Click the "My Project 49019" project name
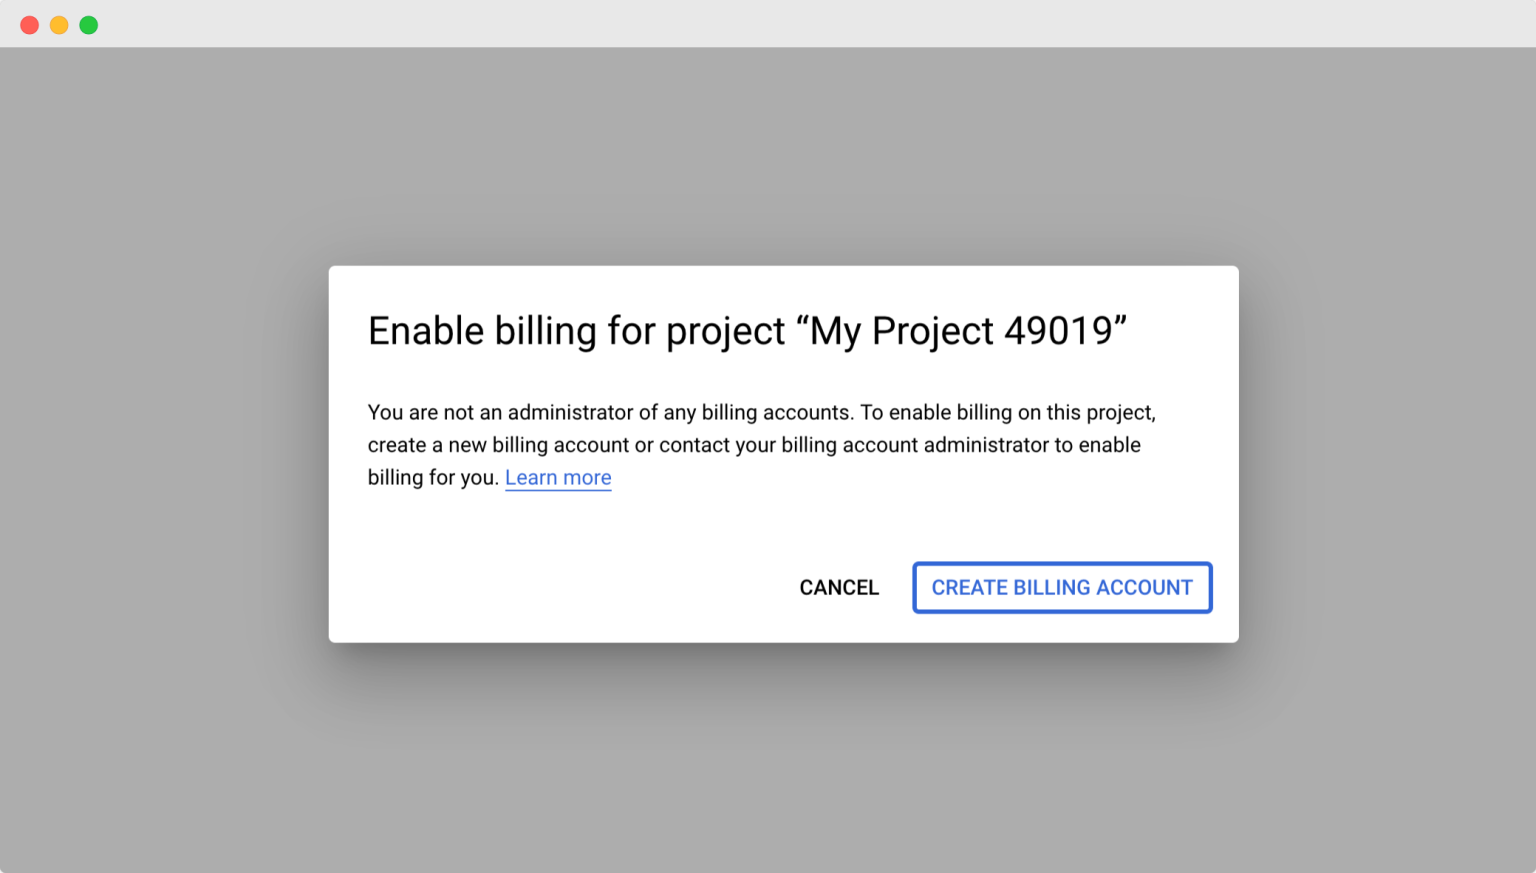Screen dimensions: 1536x873 [x=968, y=331]
